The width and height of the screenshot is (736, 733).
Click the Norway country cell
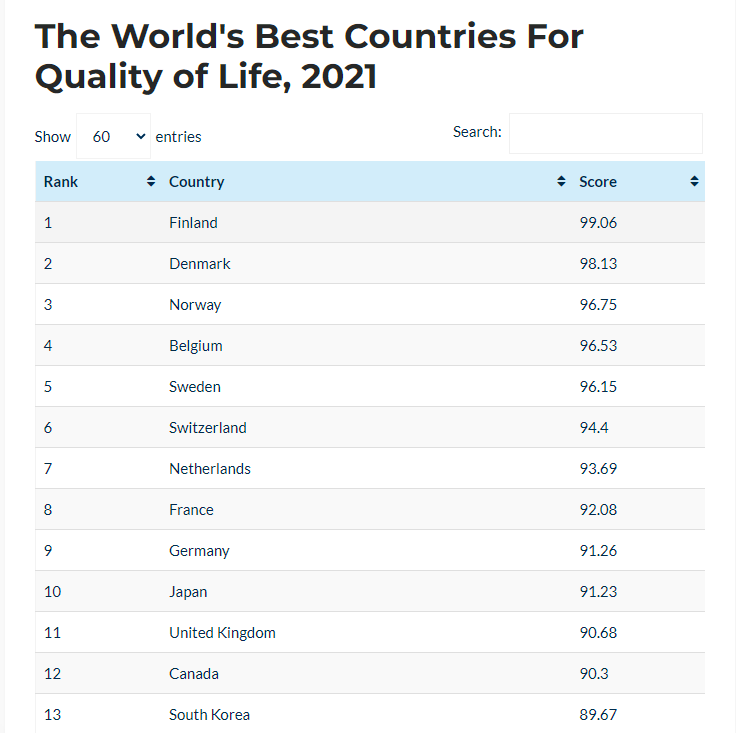(195, 305)
